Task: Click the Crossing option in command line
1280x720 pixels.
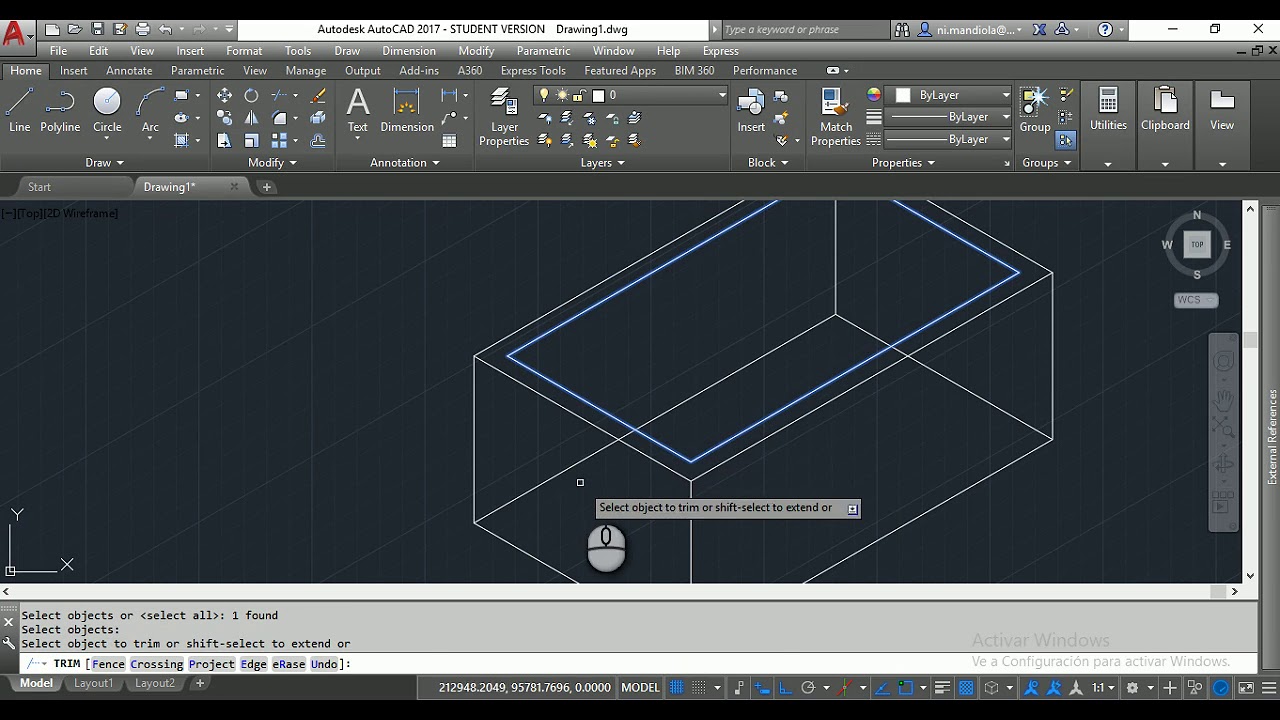Action: point(156,664)
